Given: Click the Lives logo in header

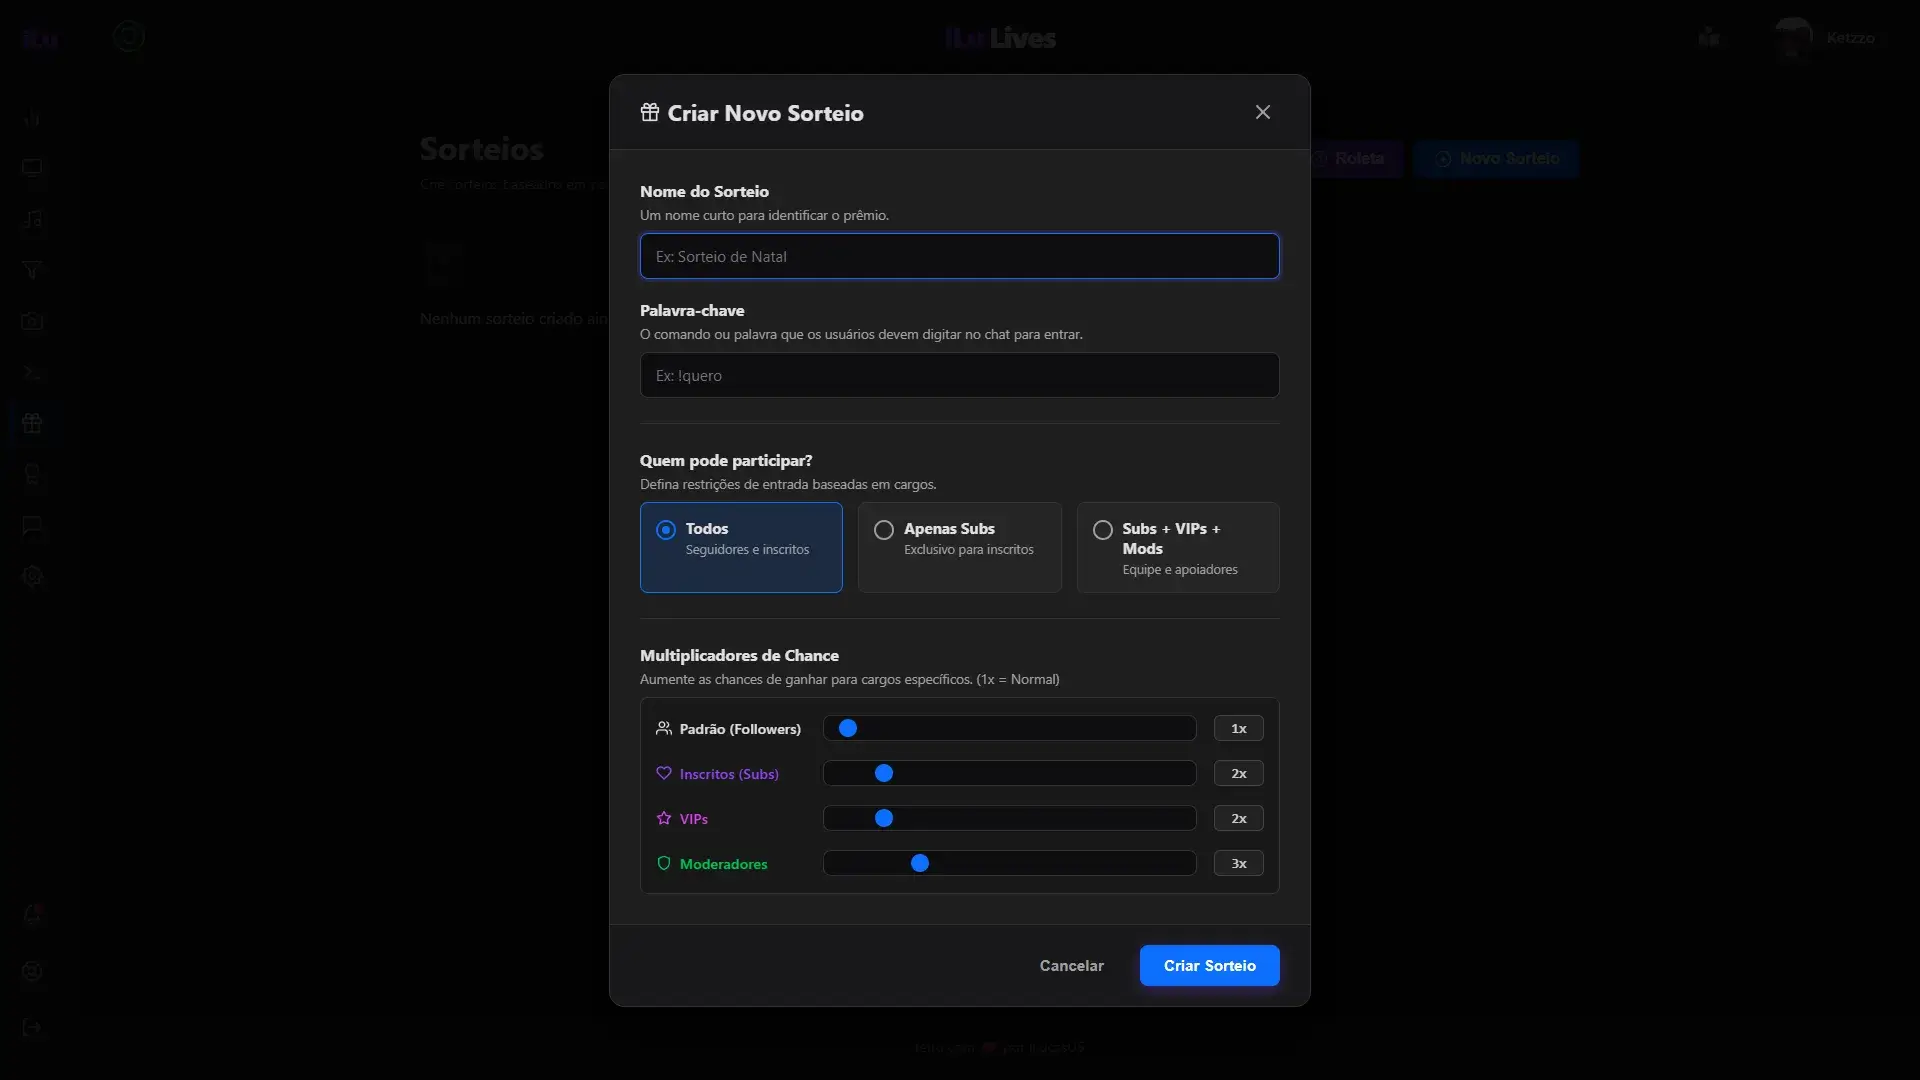Looking at the screenshot, I should [1001, 38].
